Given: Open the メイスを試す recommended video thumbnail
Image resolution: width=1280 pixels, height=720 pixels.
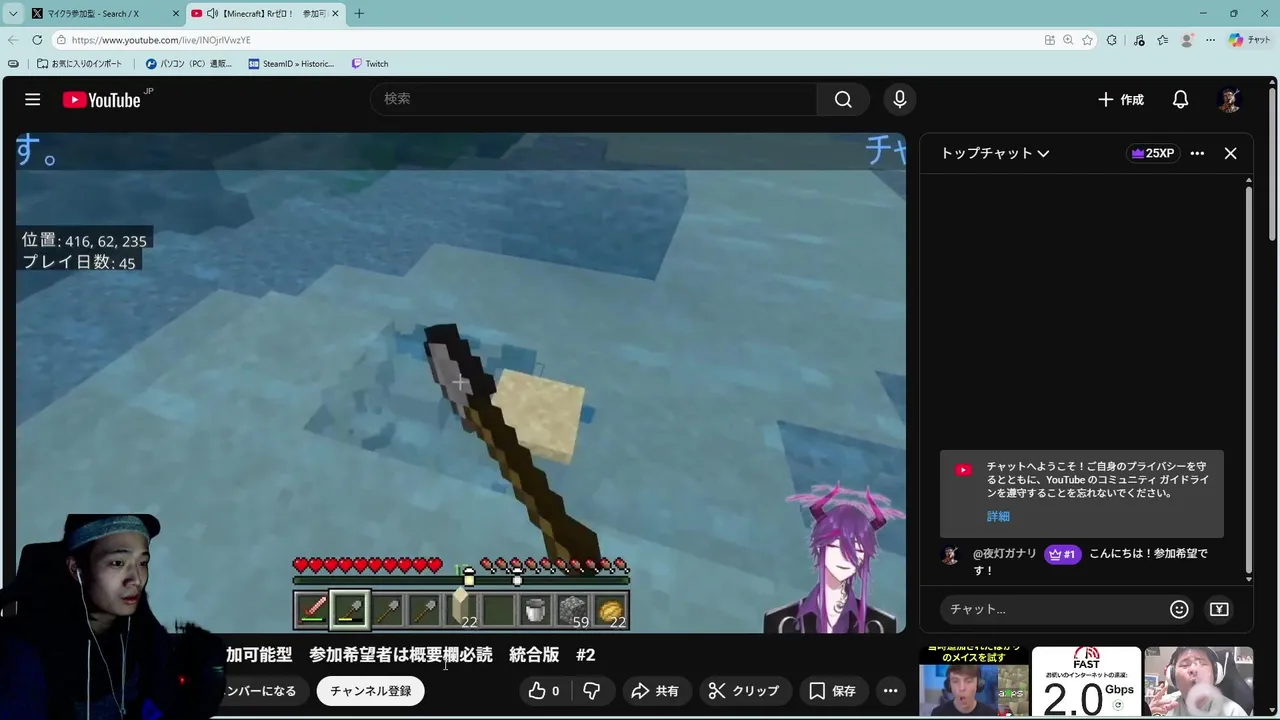Looking at the screenshot, I should pos(974,682).
